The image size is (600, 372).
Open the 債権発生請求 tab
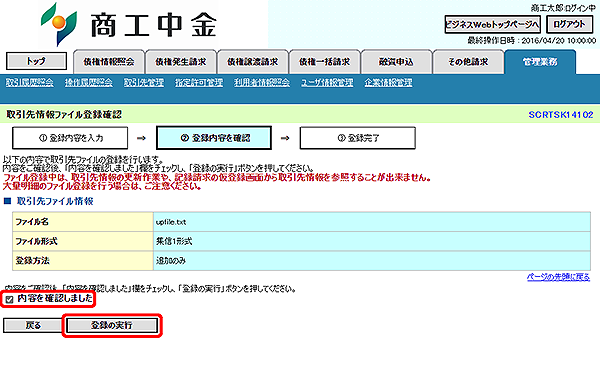[x=181, y=62]
